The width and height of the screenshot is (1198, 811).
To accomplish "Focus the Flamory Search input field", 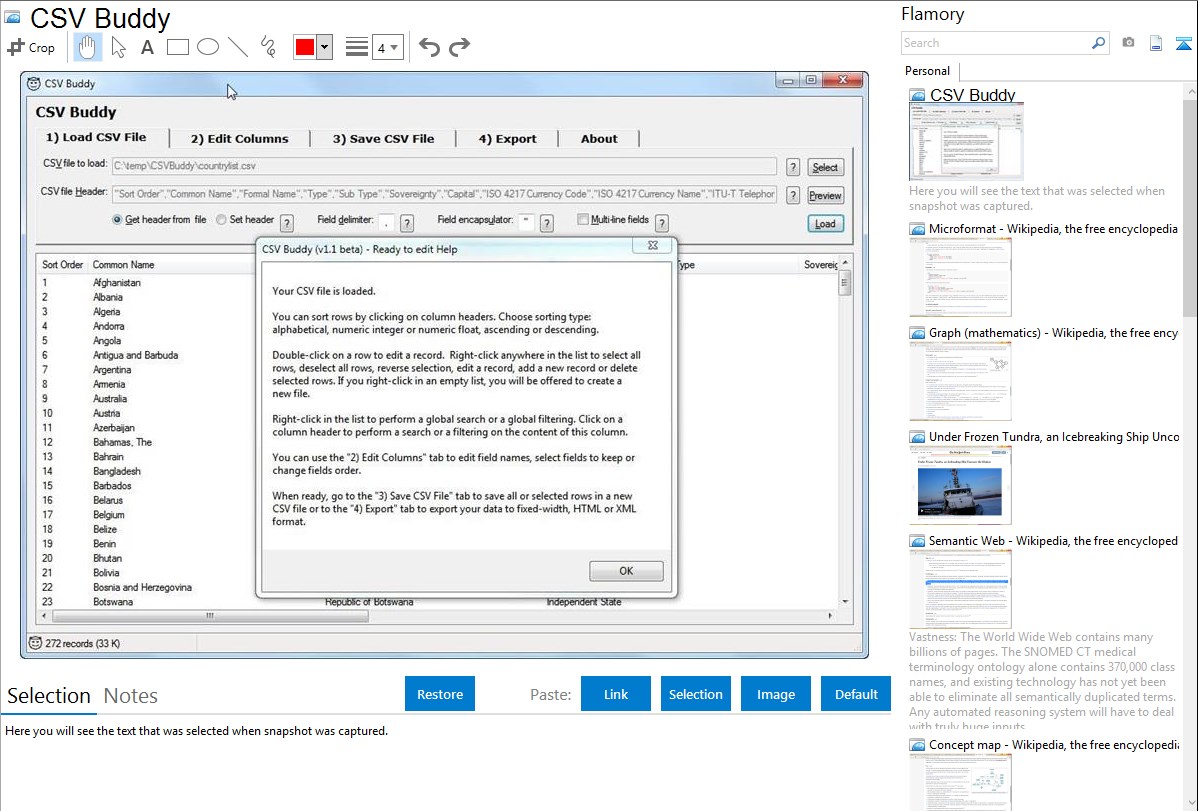I will pos(995,43).
